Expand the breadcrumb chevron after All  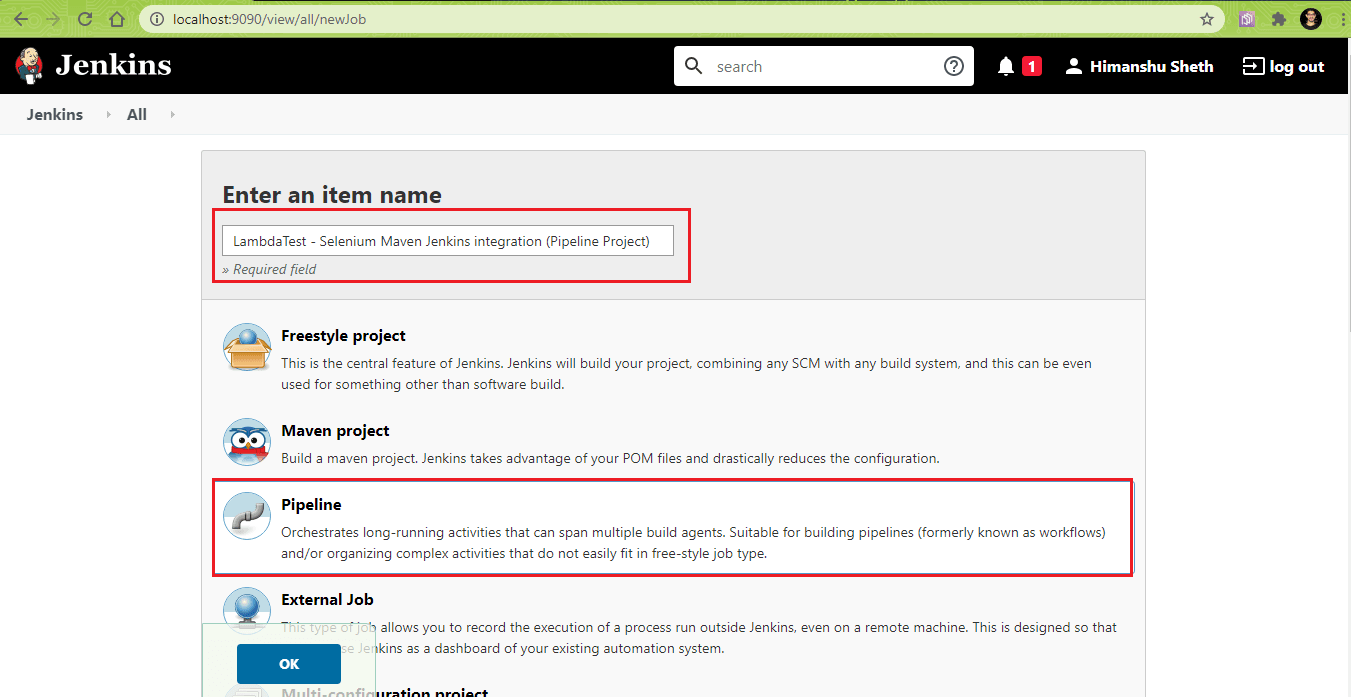pyautogui.click(x=171, y=114)
